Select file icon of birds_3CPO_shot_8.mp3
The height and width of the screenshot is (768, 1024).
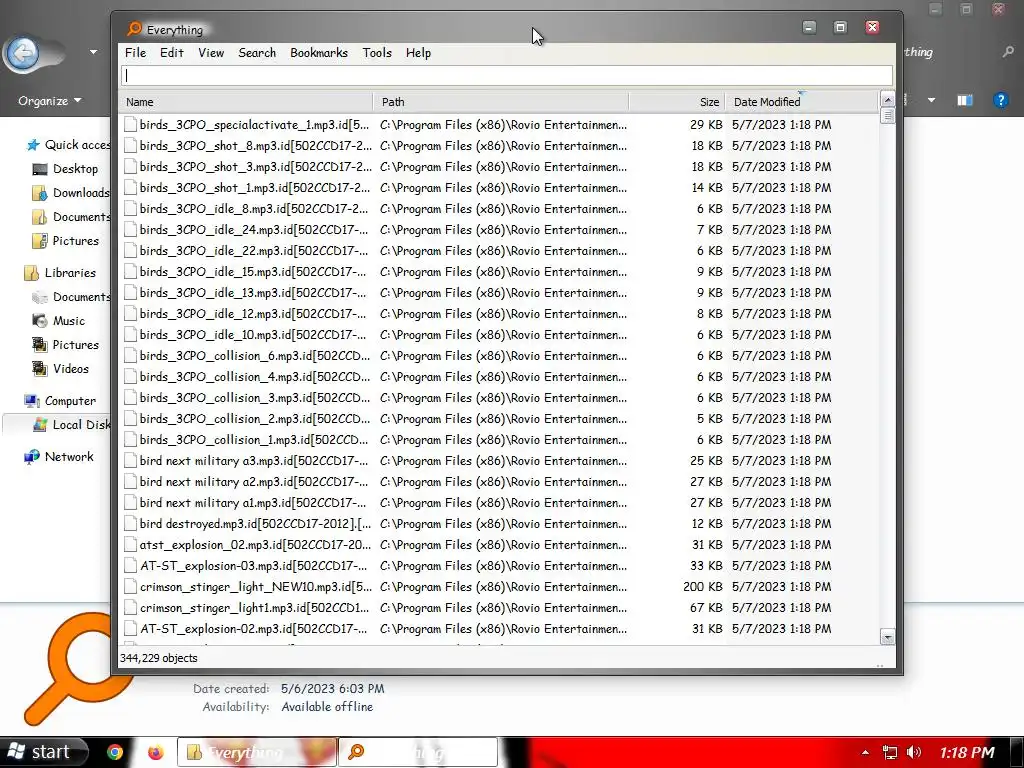[130, 146]
